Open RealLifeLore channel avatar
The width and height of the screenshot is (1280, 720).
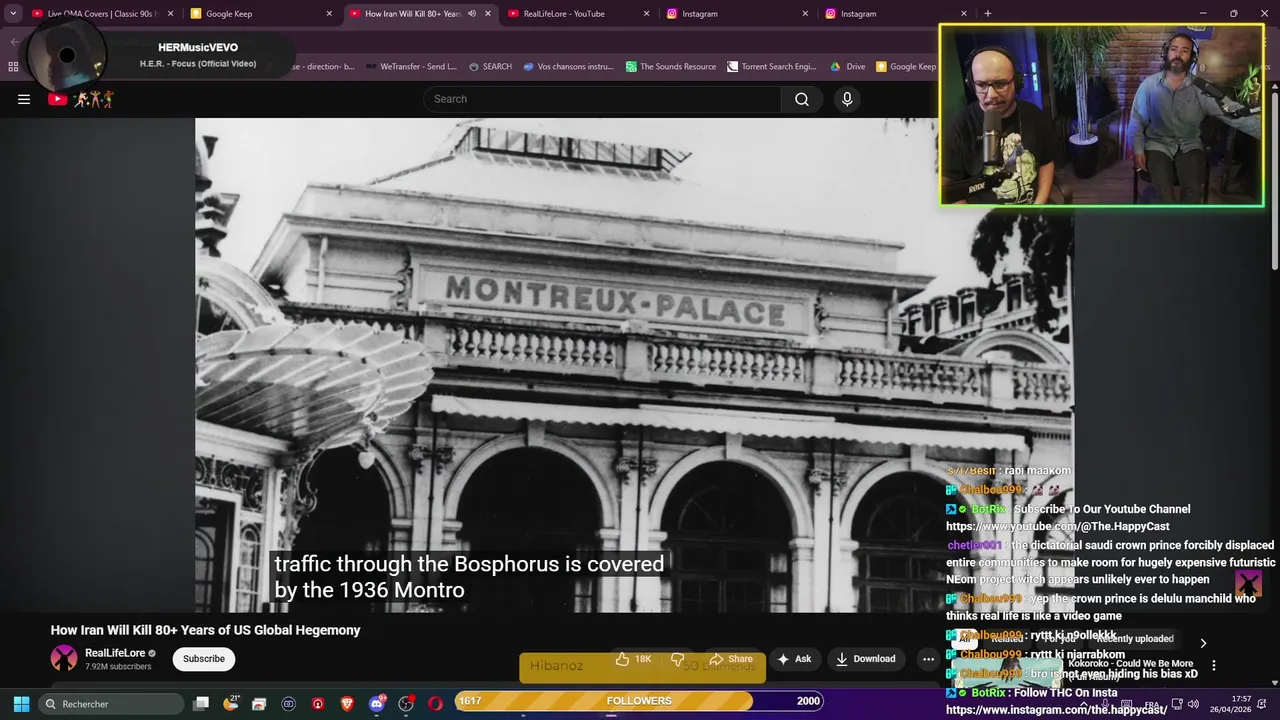(x=64, y=658)
